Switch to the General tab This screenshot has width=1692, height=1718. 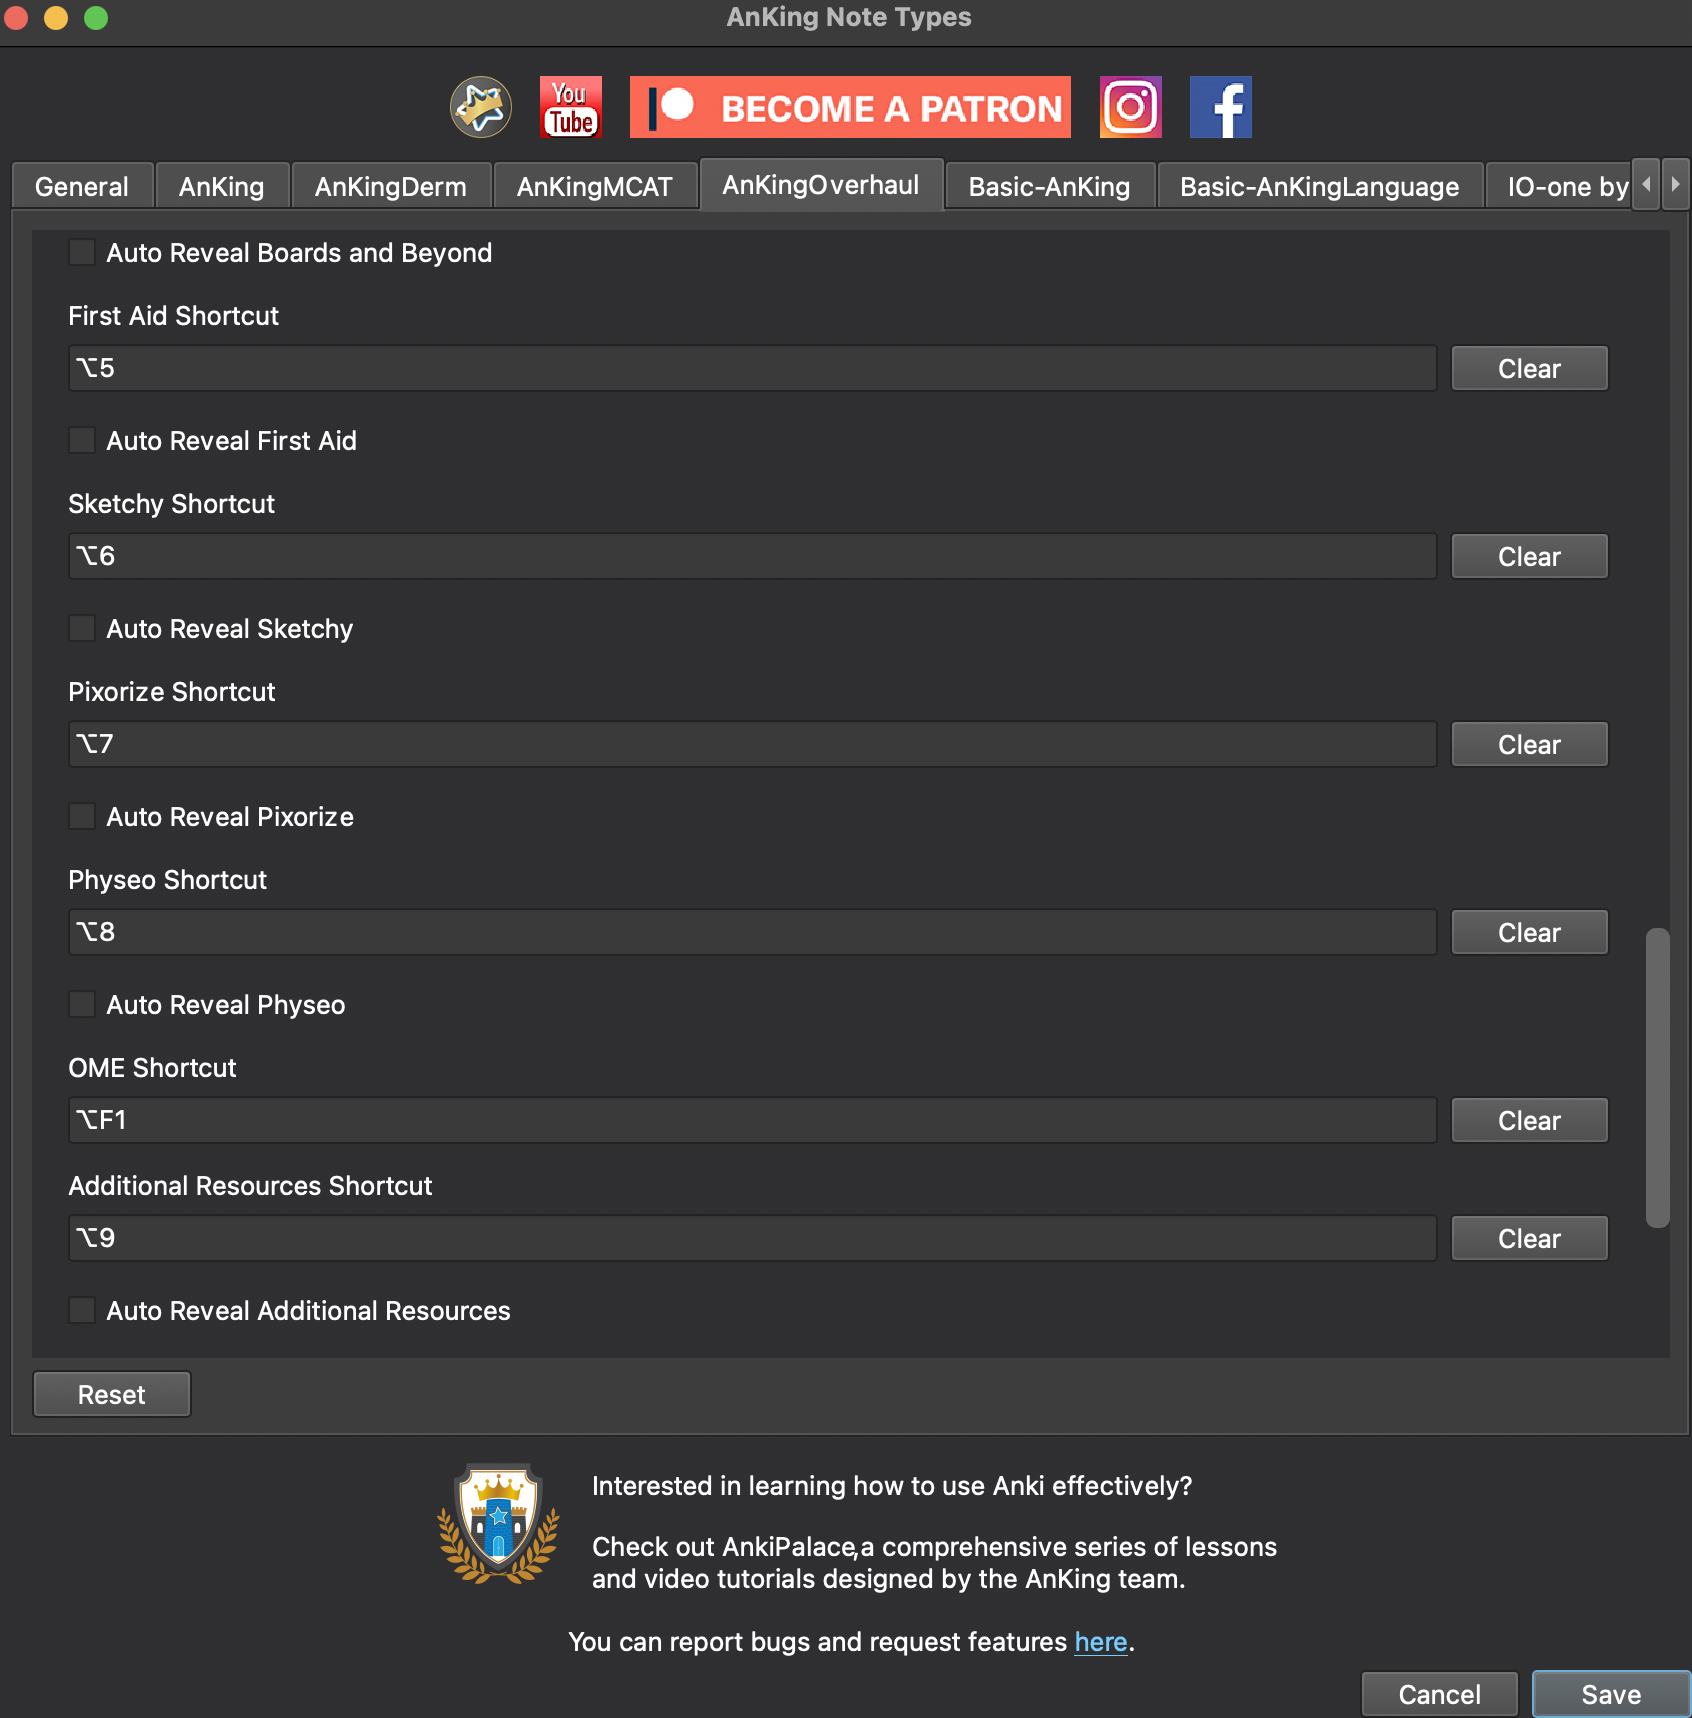tap(82, 186)
